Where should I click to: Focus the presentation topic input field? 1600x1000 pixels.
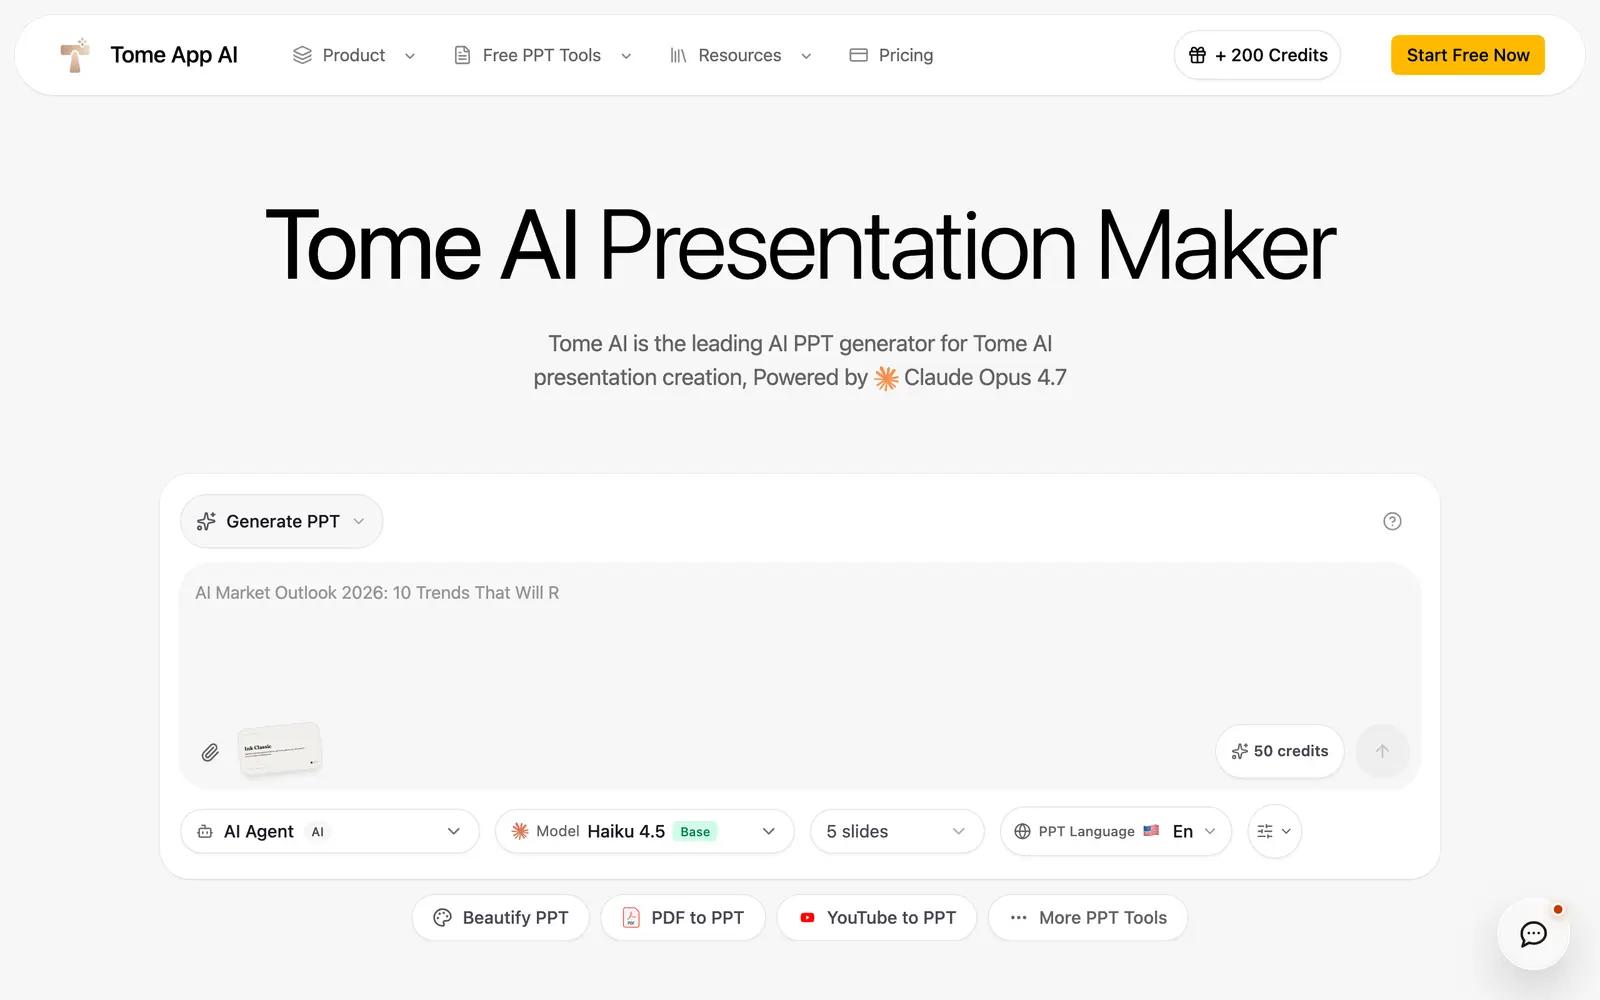[x=800, y=640]
